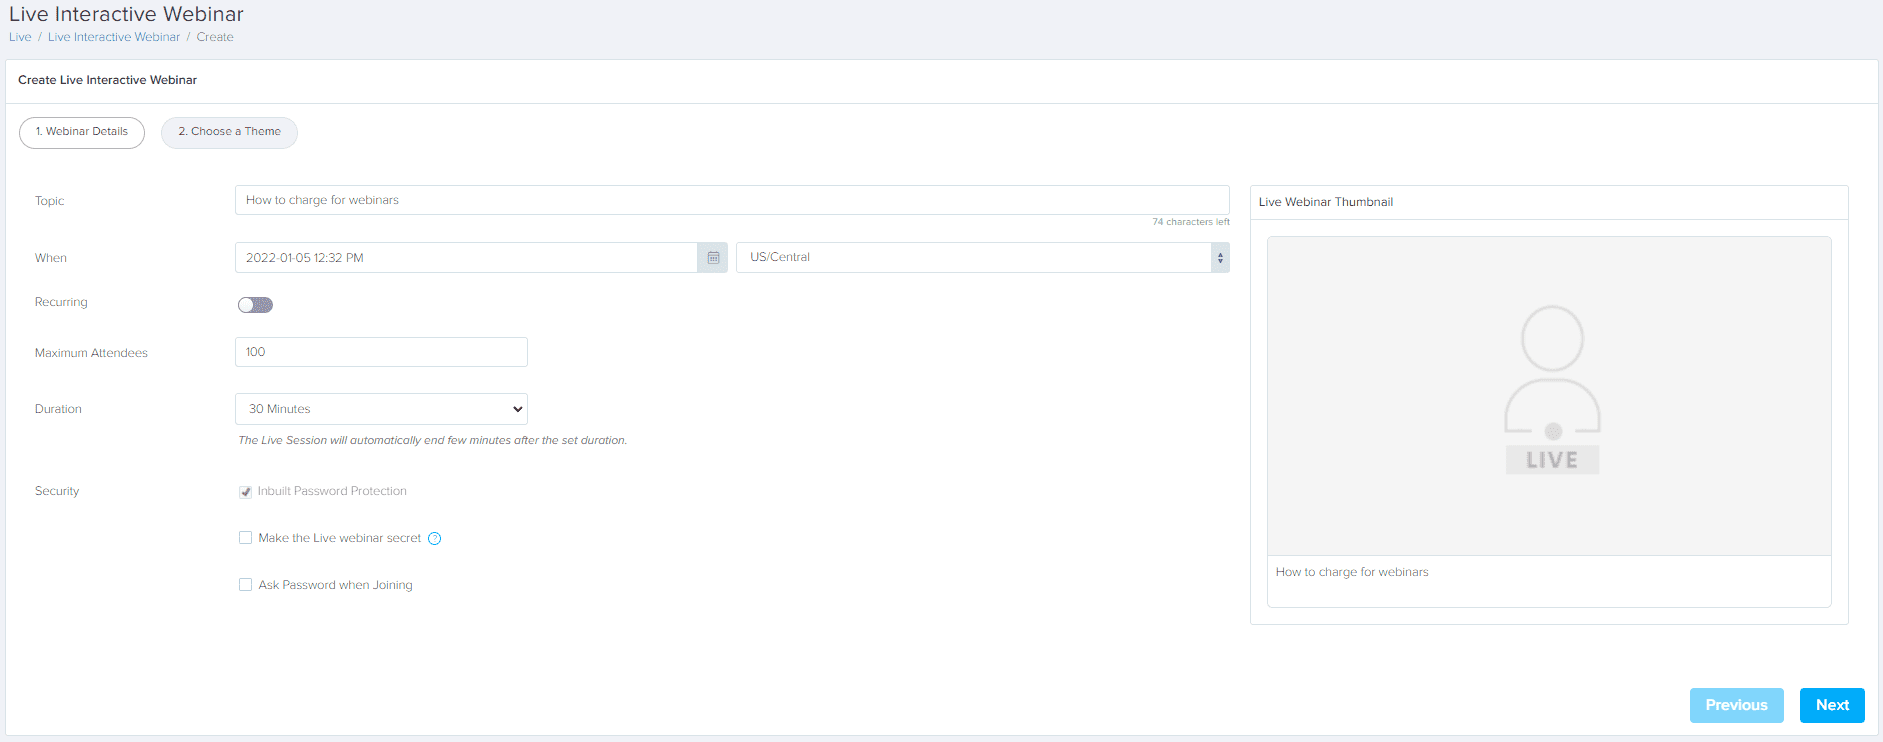Toggle the Recurring switch
The height and width of the screenshot is (742, 1883).
click(x=255, y=305)
